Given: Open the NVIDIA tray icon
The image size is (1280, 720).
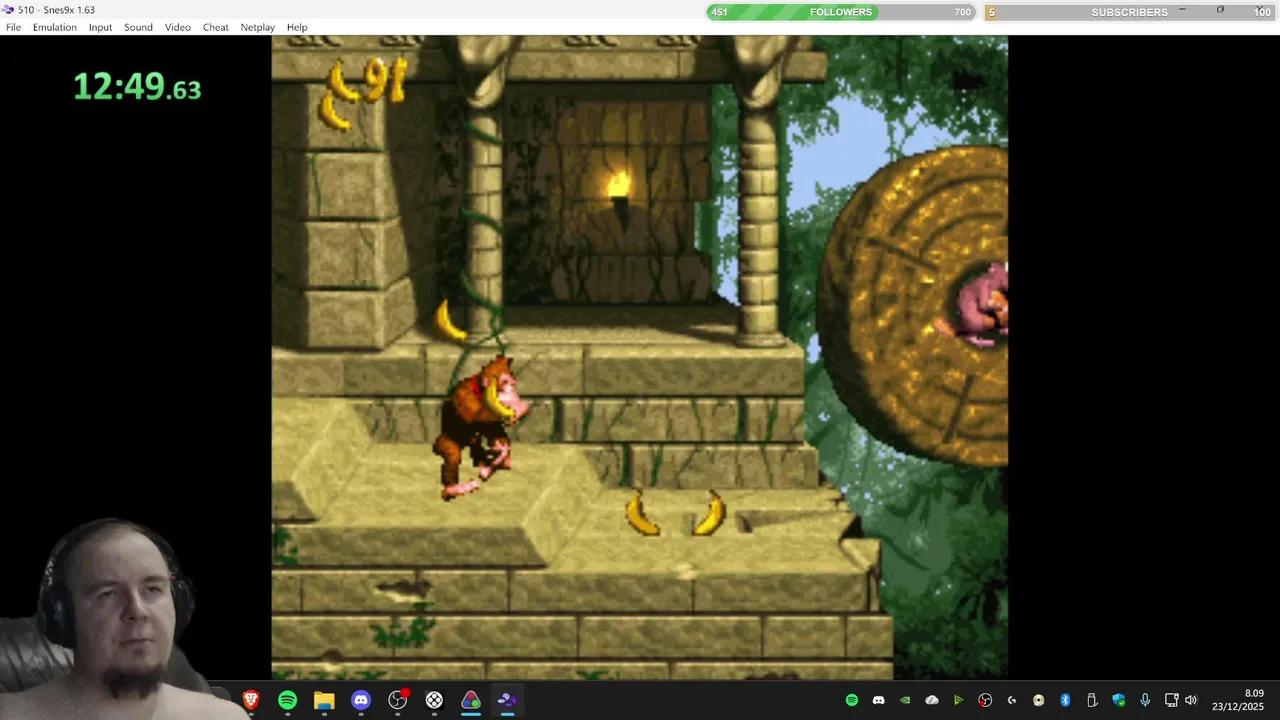Looking at the screenshot, I should point(905,700).
